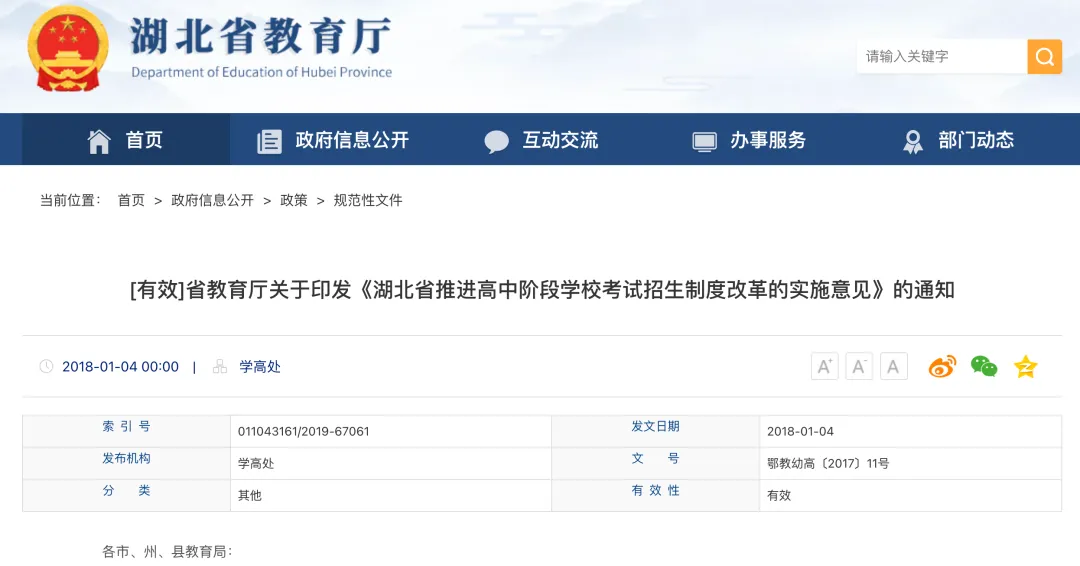1080x566 pixels.
Task: Open the 互动交流 menu item
Action: click(560, 140)
